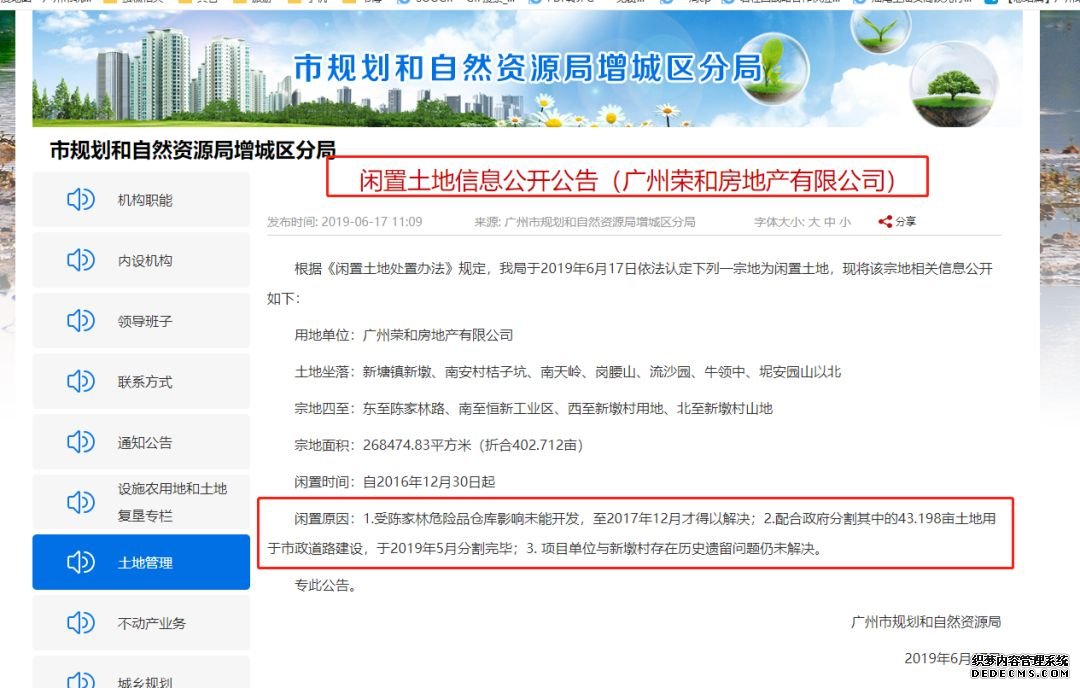Click the 专此公告 closing line

(324, 585)
